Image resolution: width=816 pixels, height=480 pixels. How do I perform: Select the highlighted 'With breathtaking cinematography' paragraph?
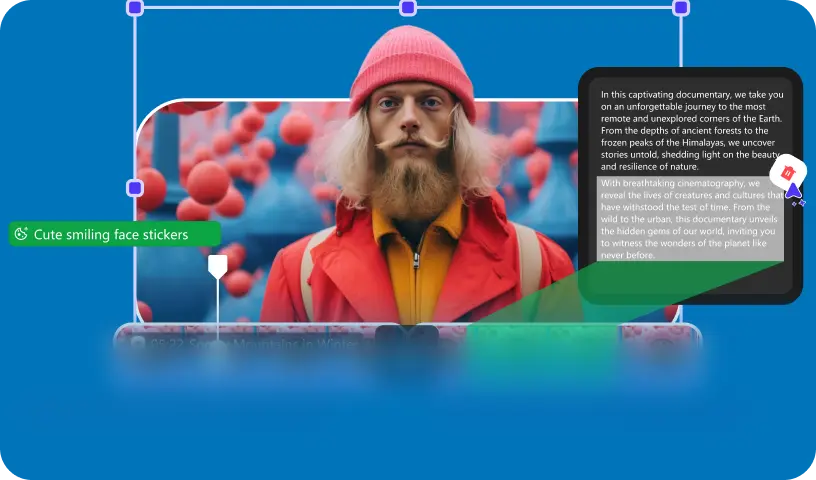coord(688,219)
